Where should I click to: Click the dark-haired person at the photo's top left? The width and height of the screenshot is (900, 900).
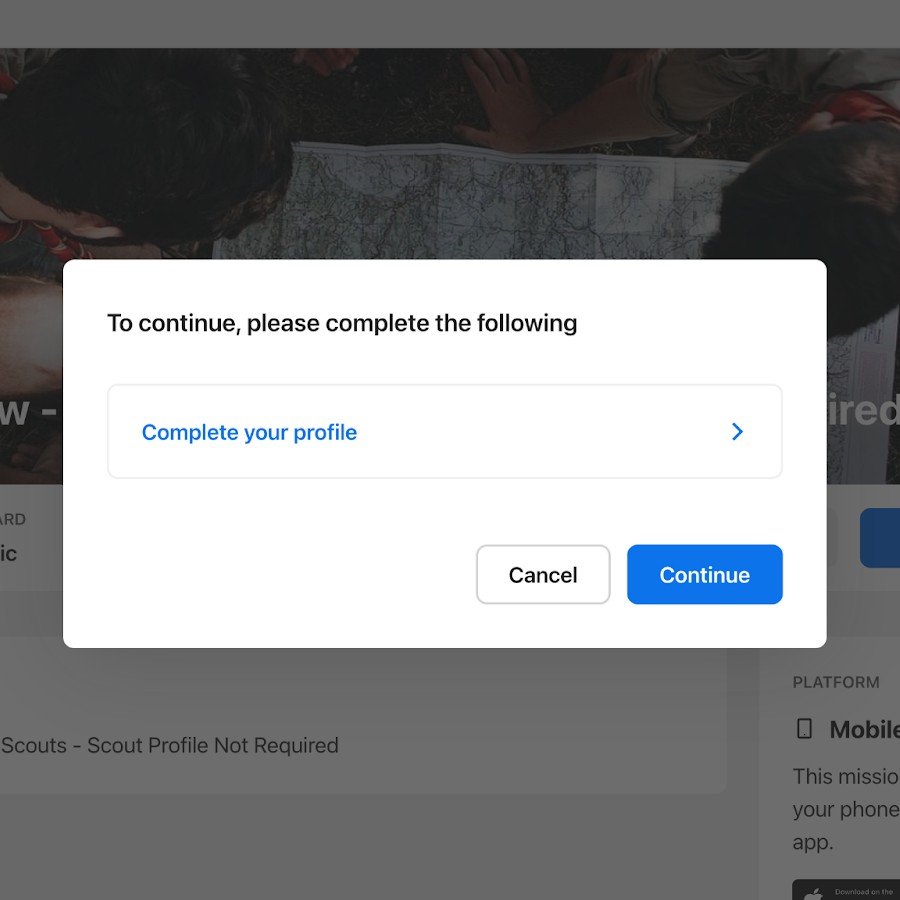pyautogui.click(x=143, y=143)
